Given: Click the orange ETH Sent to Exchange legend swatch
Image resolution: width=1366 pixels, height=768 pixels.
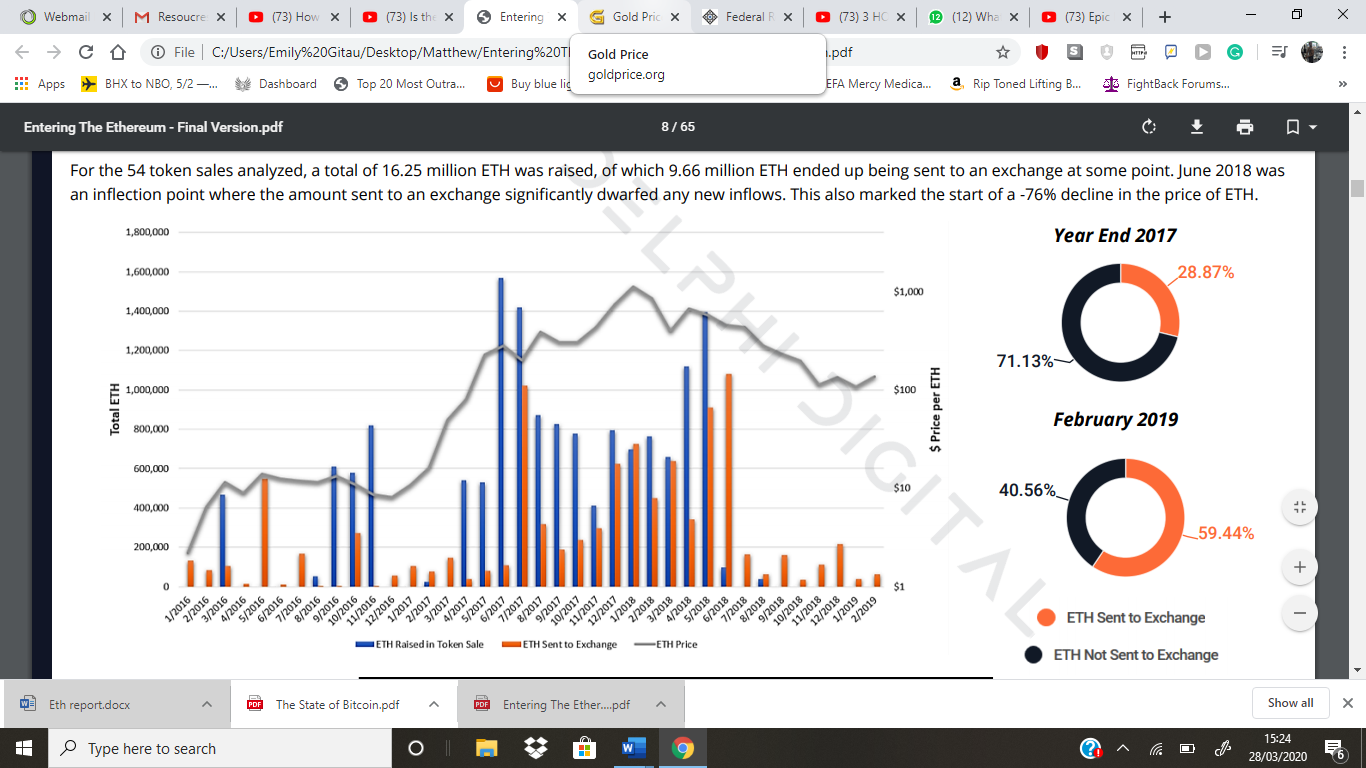Looking at the screenshot, I should click(1047, 617).
